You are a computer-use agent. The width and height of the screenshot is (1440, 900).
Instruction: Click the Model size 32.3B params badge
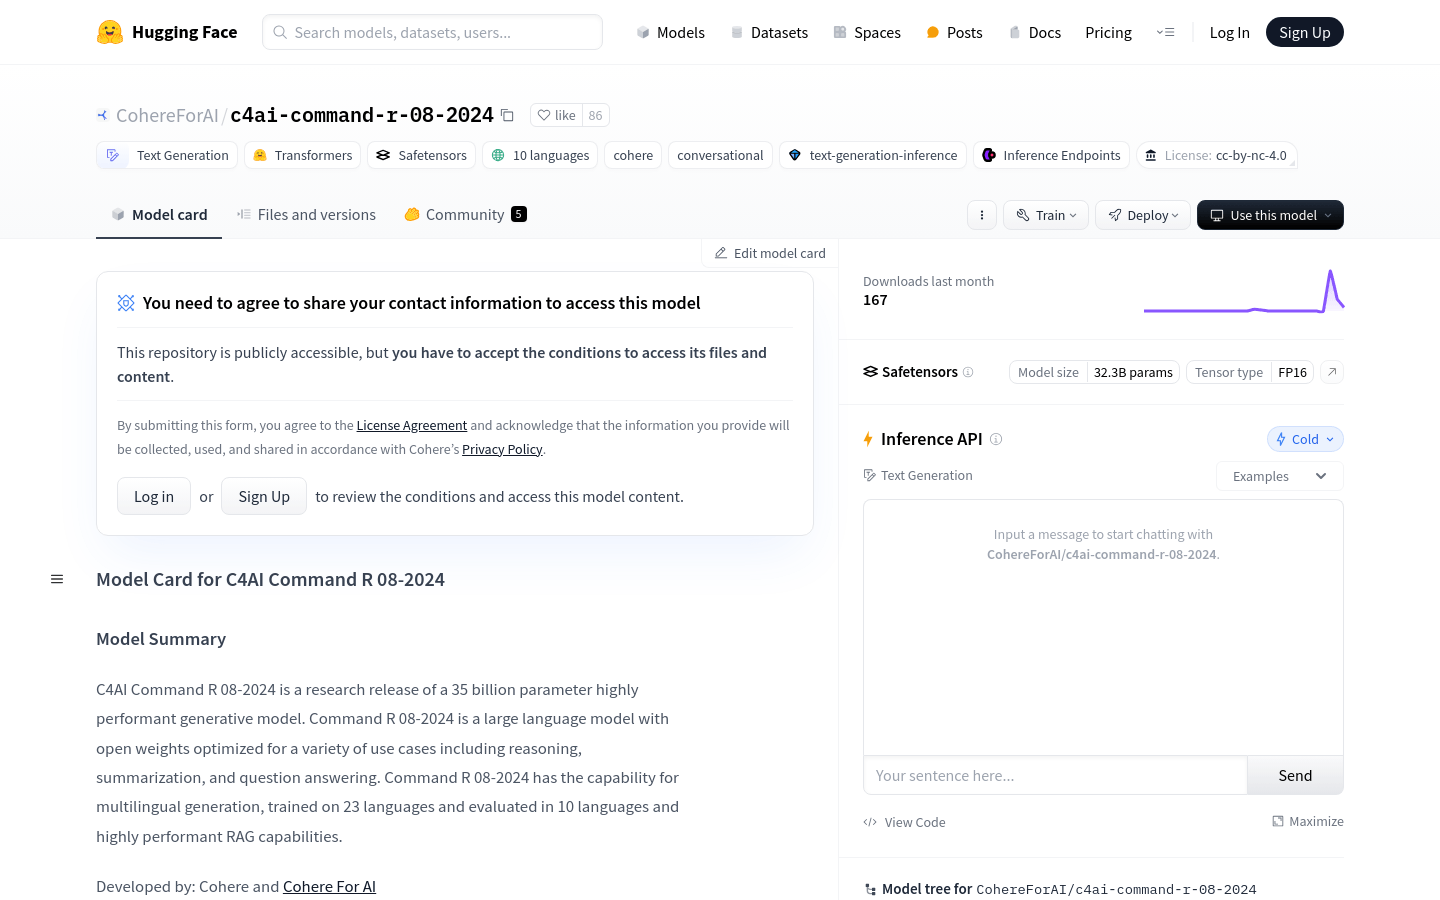[x=1095, y=372]
